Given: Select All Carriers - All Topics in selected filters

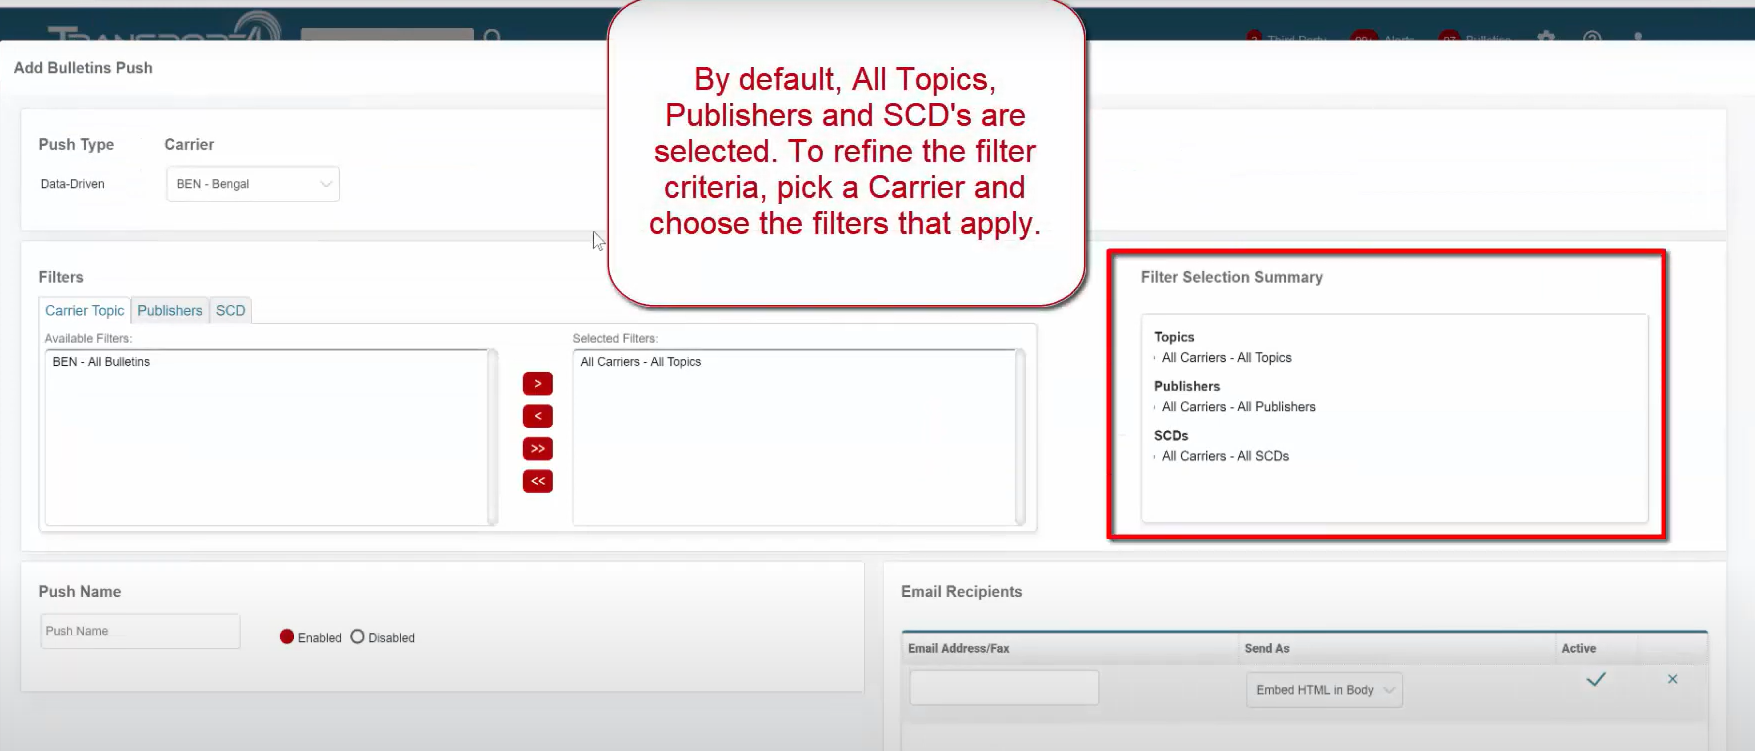Looking at the screenshot, I should (640, 362).
